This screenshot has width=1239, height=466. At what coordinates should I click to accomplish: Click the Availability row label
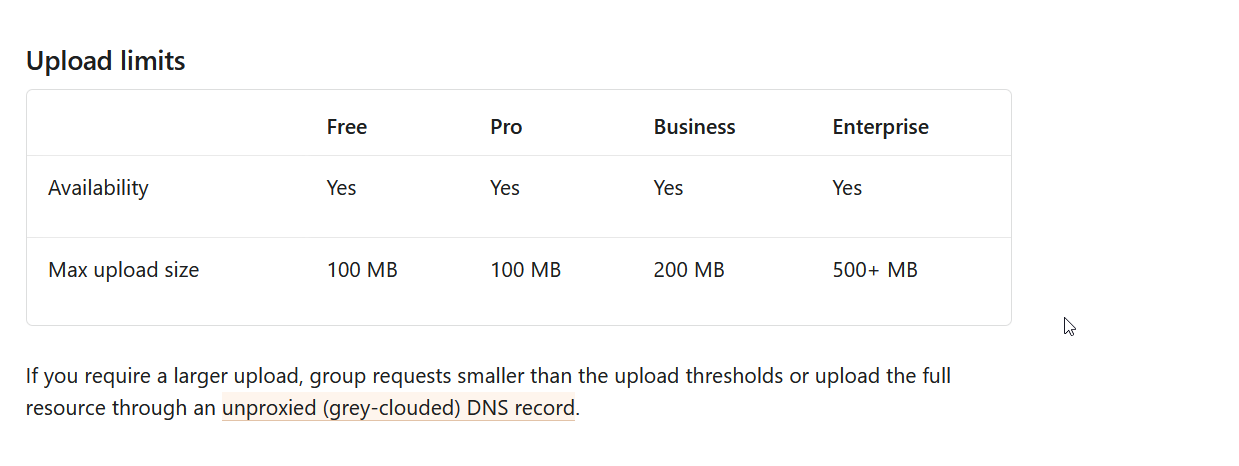[x=98, y=188]
